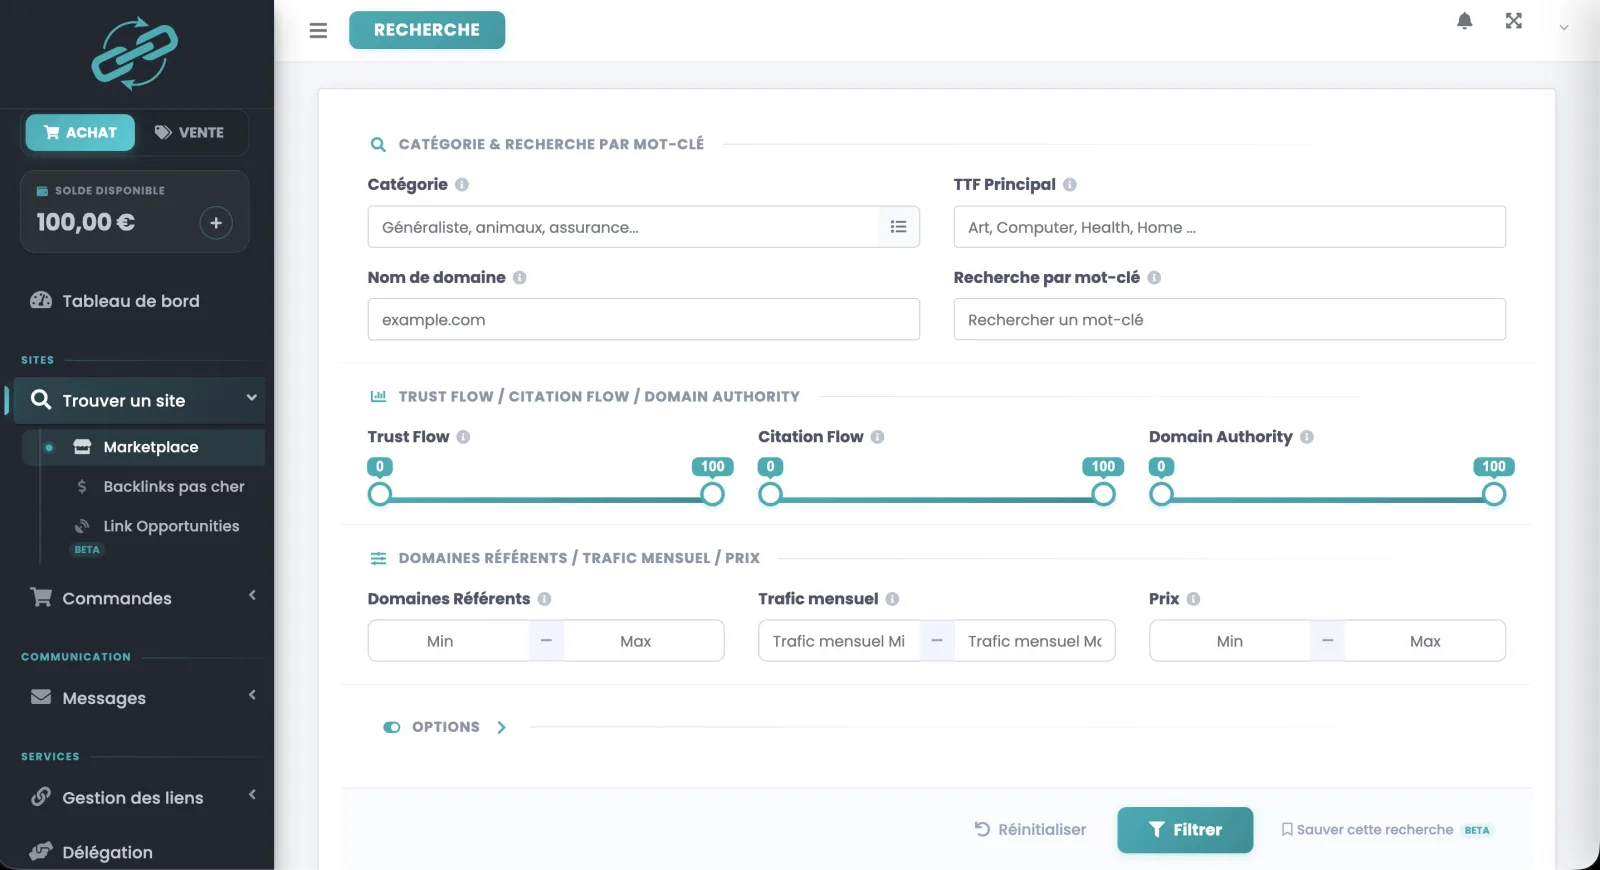
Task: Switch to VENTE mode
Action: click(190, 132)
